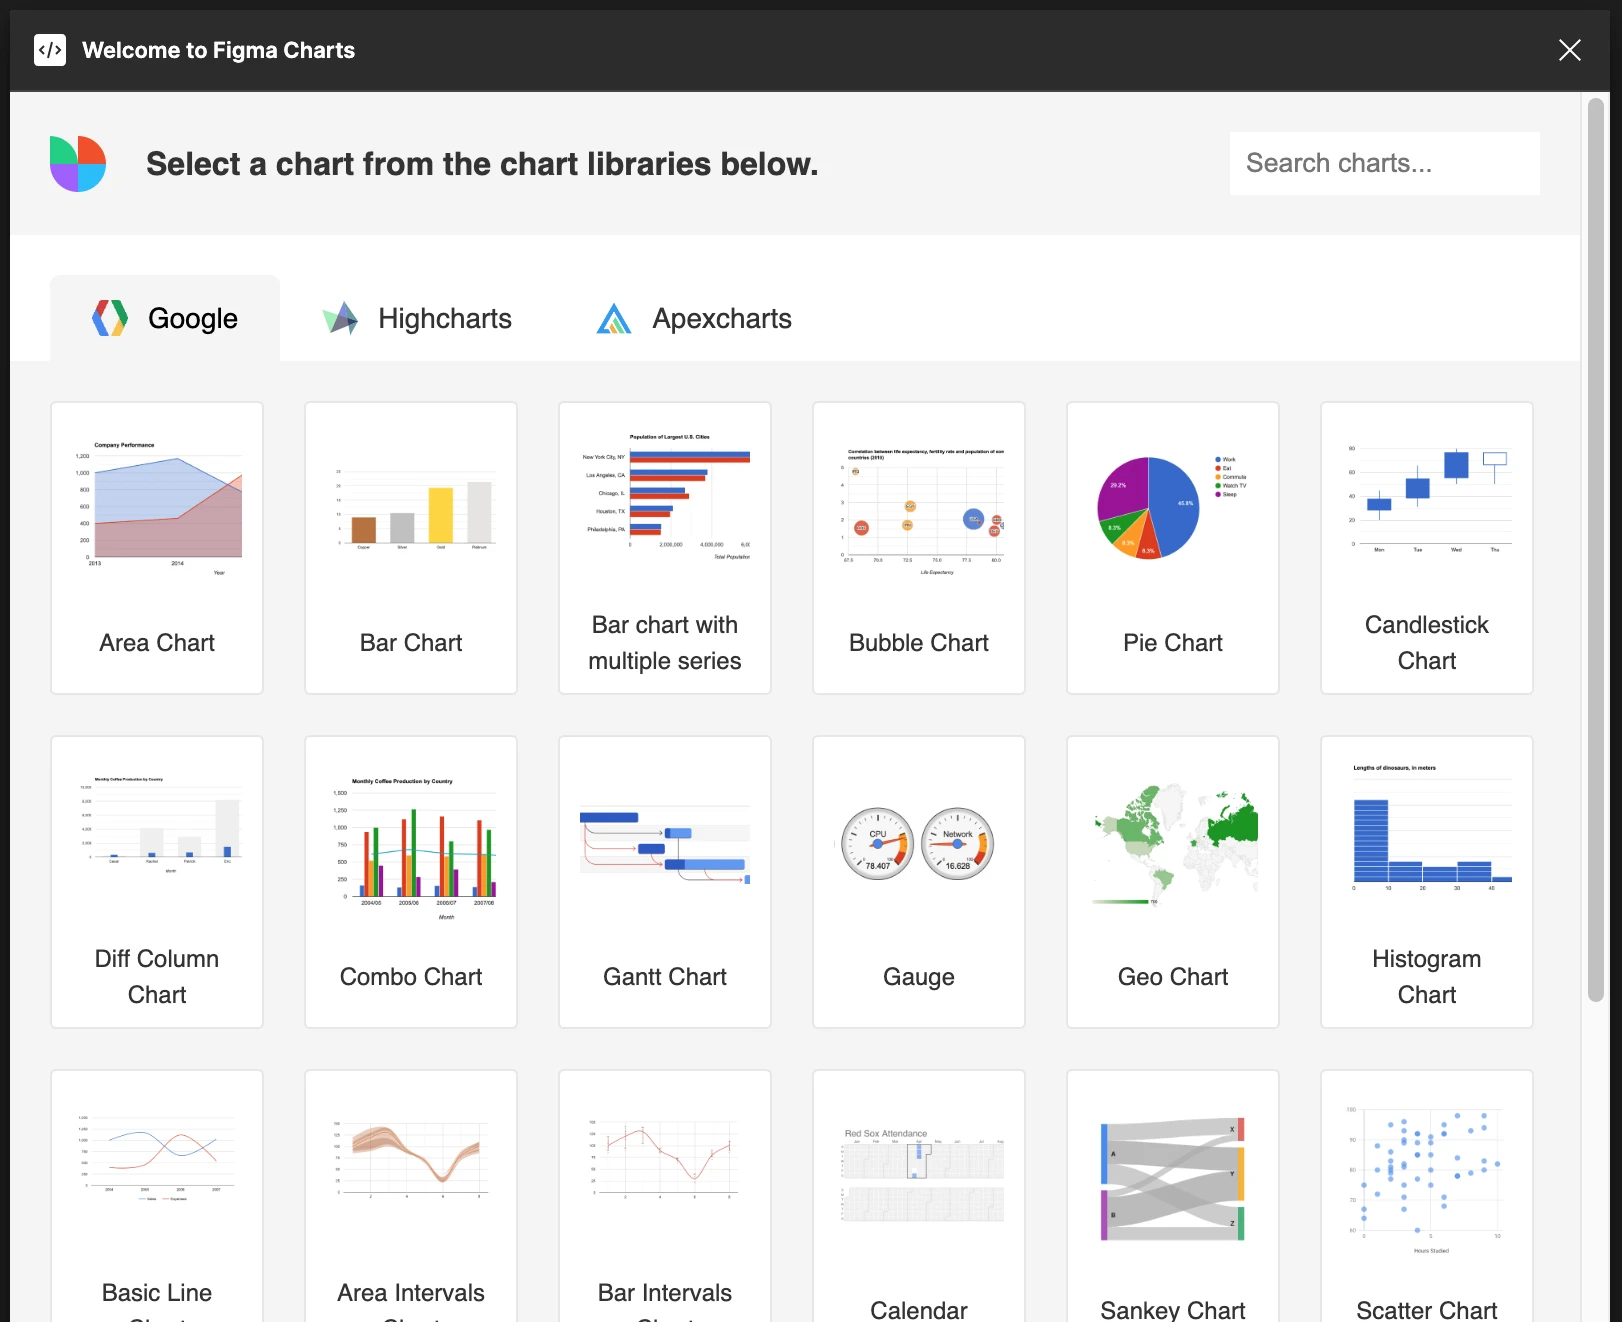Click the 'Combo Chart' label
Viewport: 1622px width, 1322px height.
pyautogui.click(x=411, y=977)
